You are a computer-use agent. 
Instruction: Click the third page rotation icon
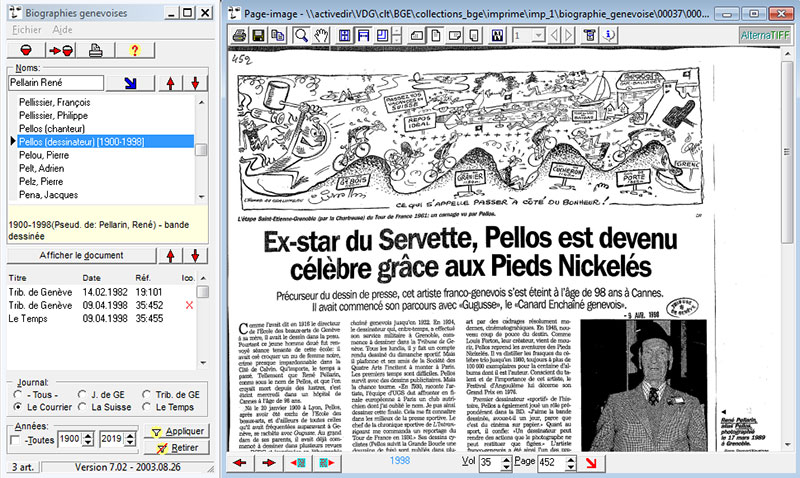(455, 35)
